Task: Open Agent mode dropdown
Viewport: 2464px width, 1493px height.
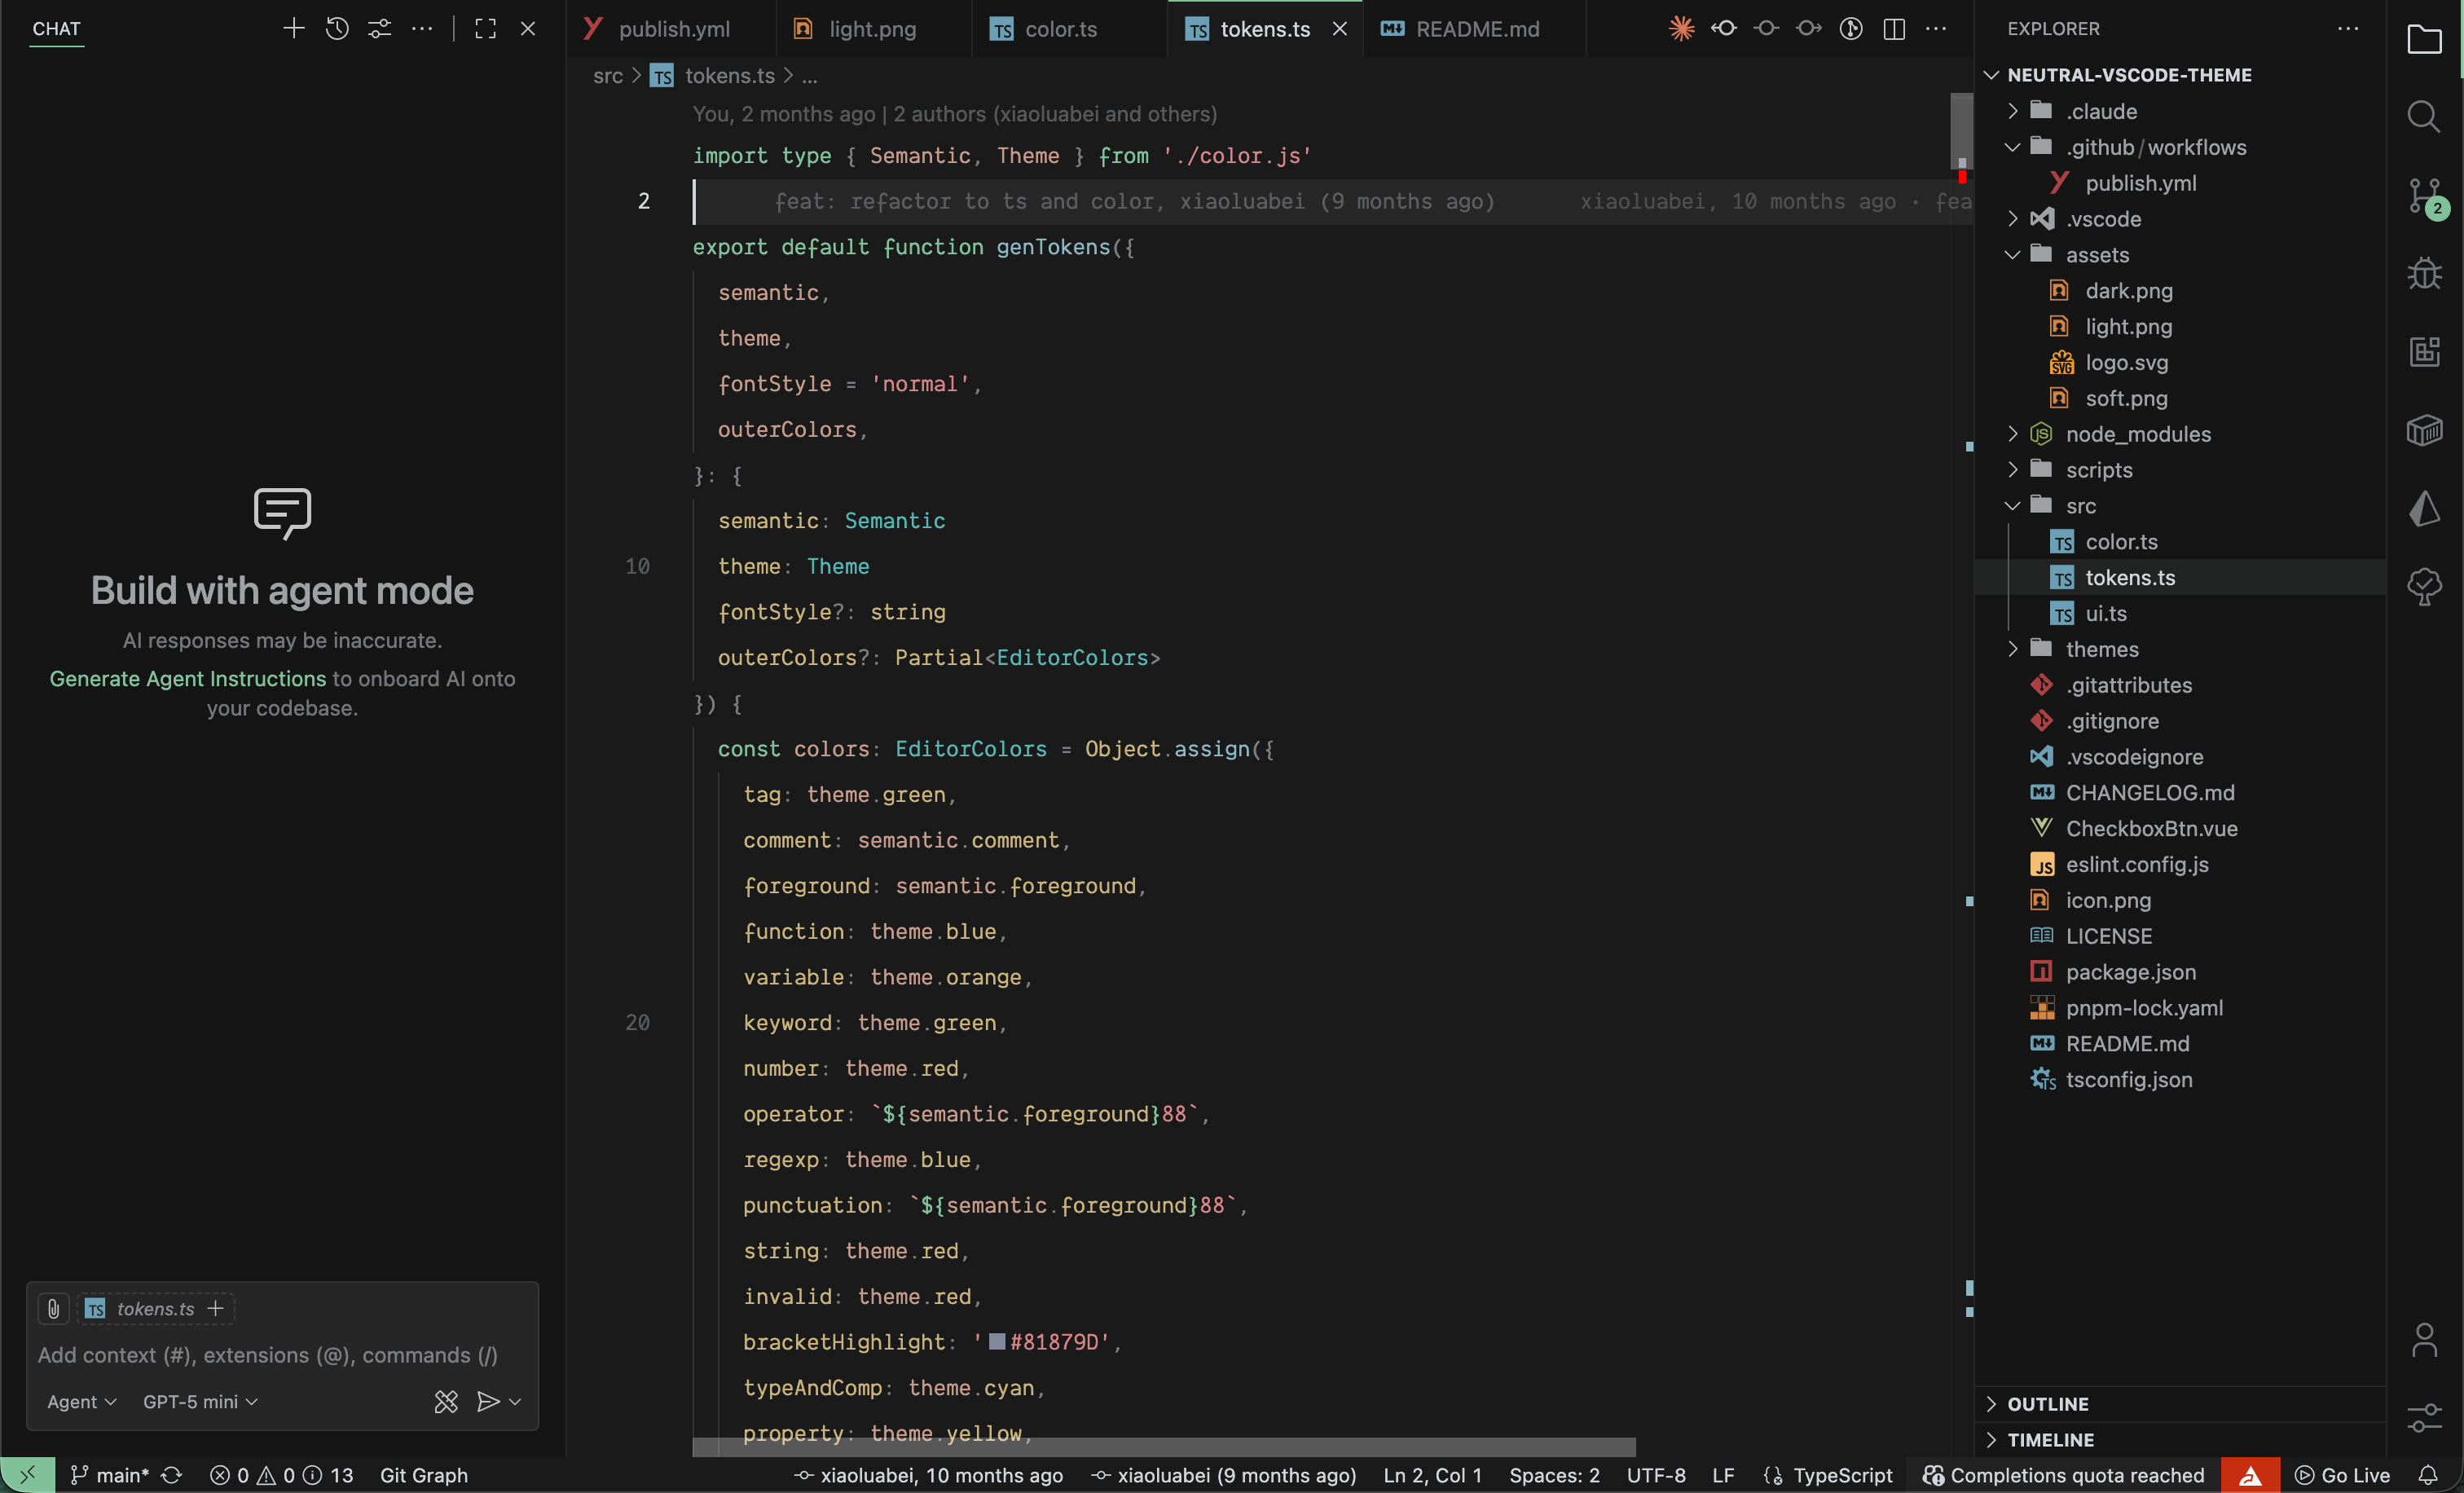Action: coord(81,1402)
